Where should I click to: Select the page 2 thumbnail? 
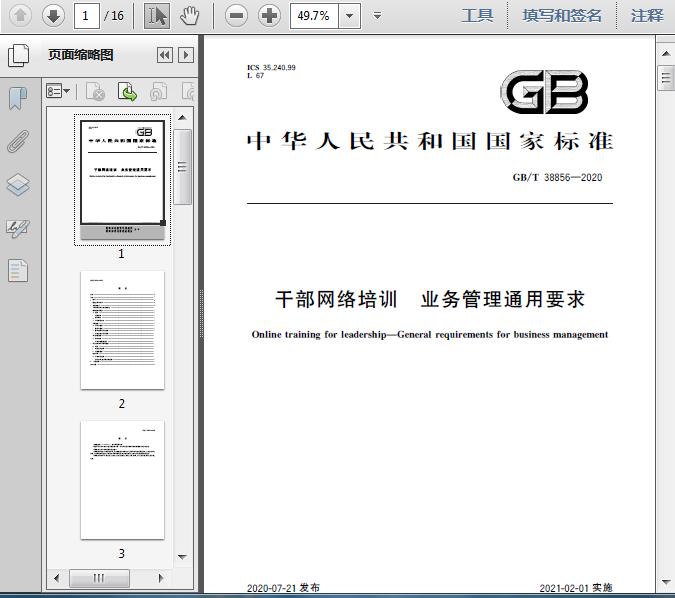point(122,330)
